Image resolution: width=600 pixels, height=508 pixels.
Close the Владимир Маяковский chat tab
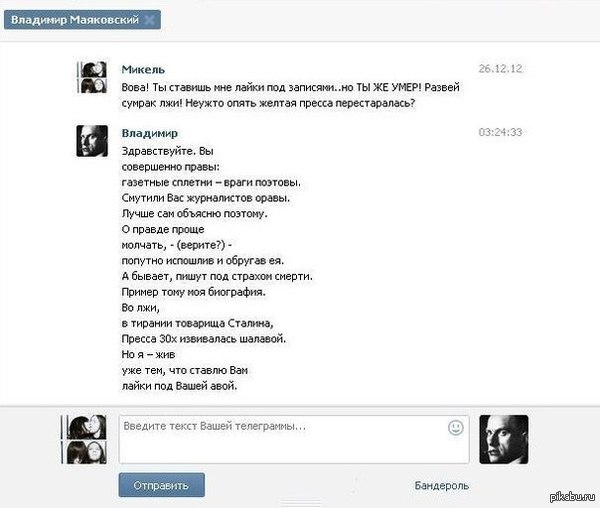(150, 20)
